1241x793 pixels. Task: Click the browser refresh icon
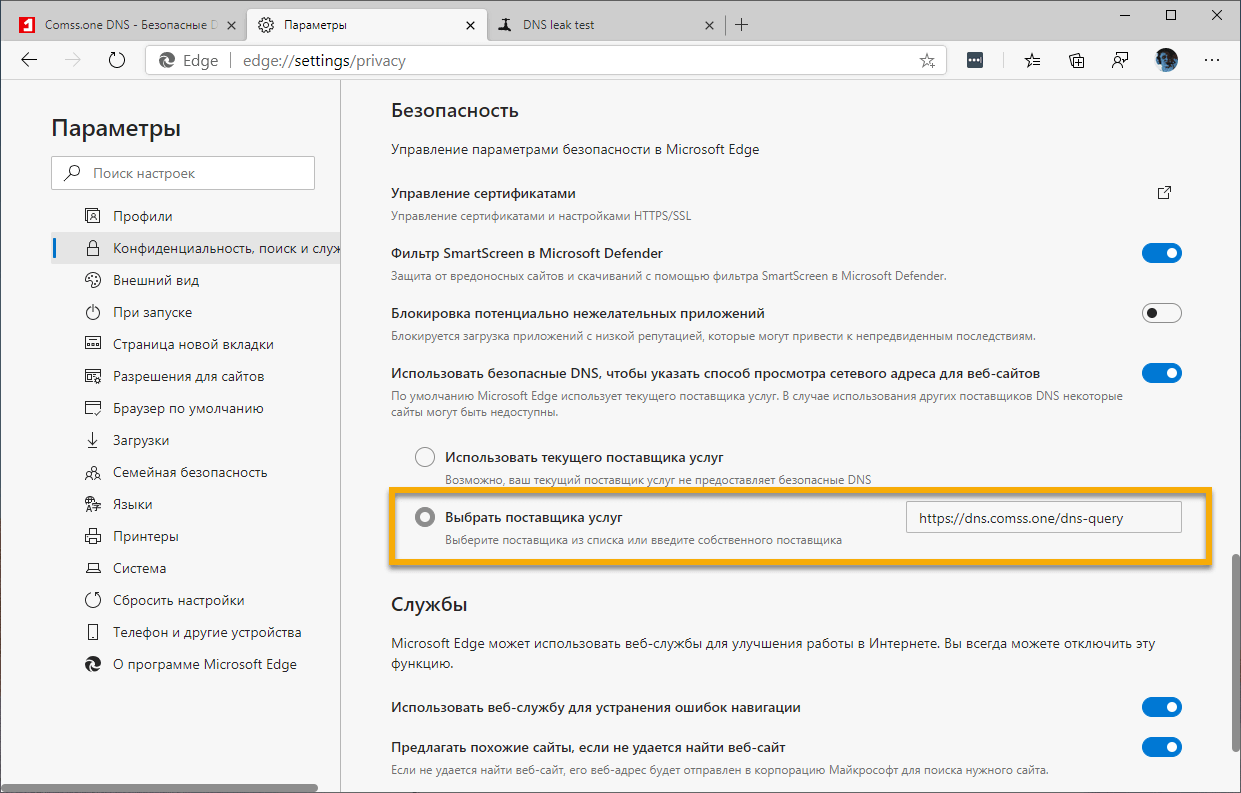pyautogui.click(x=117, y=60)
